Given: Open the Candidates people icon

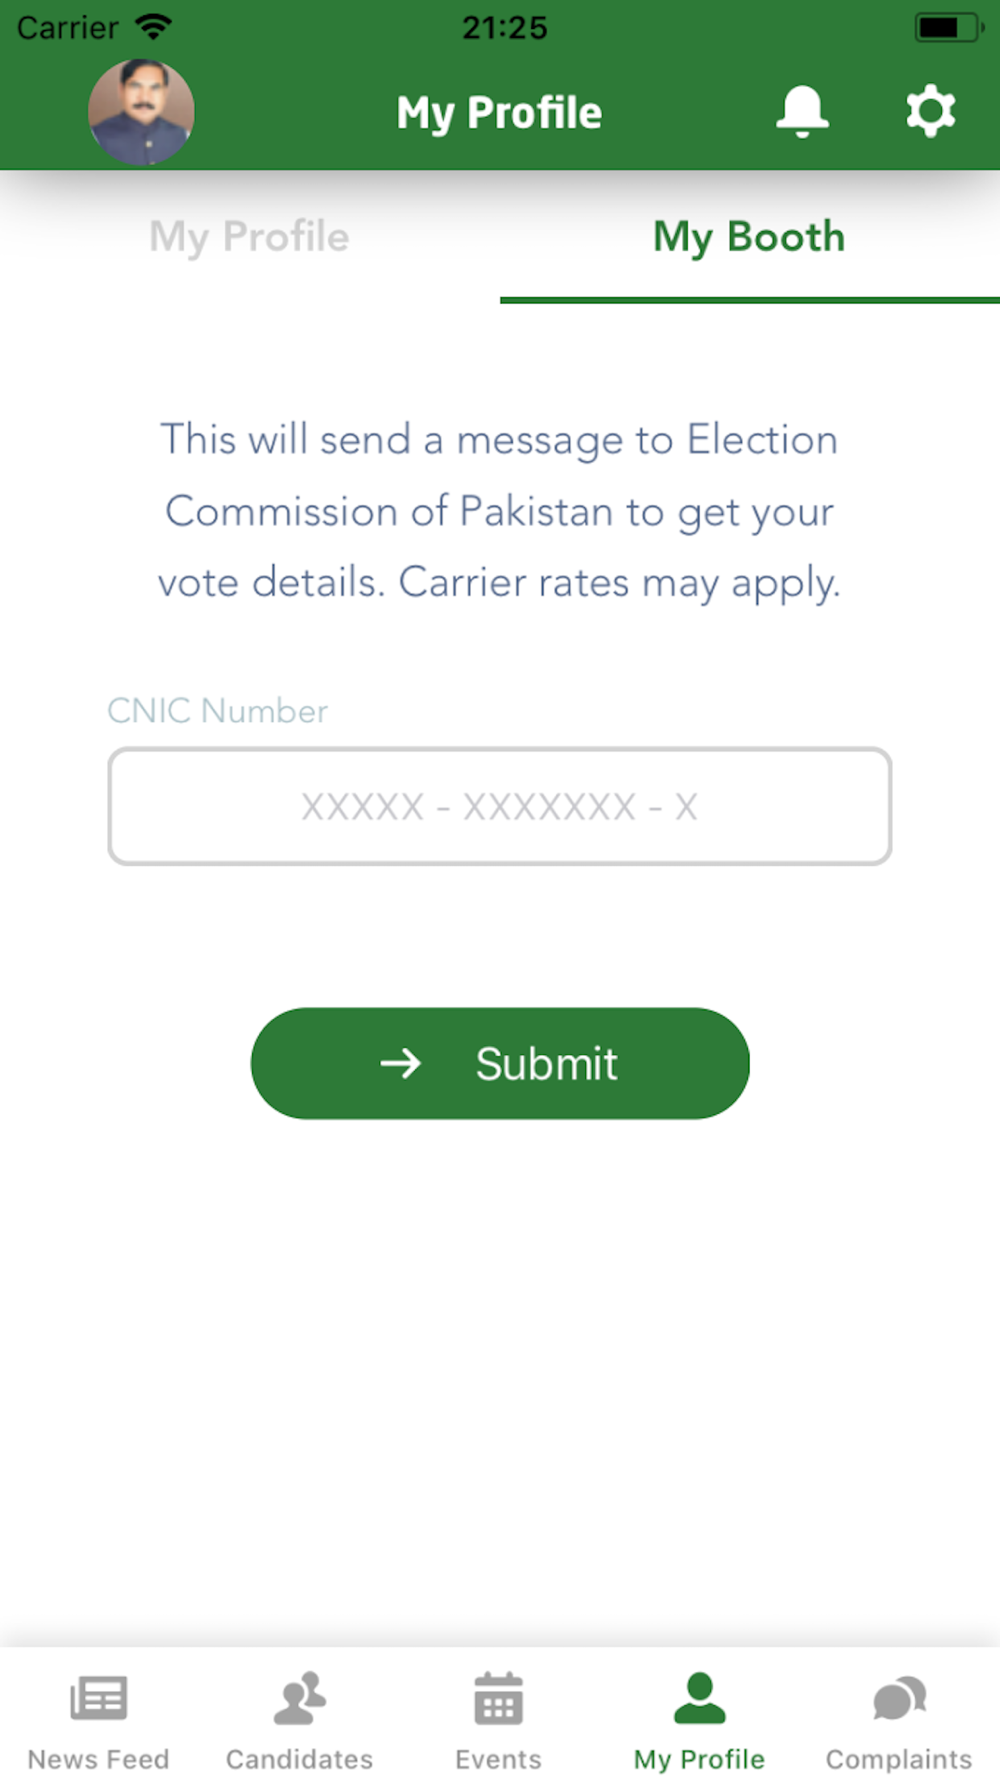Looking at the screenshot, I should pyautogui.click(x=299, y=1698).
